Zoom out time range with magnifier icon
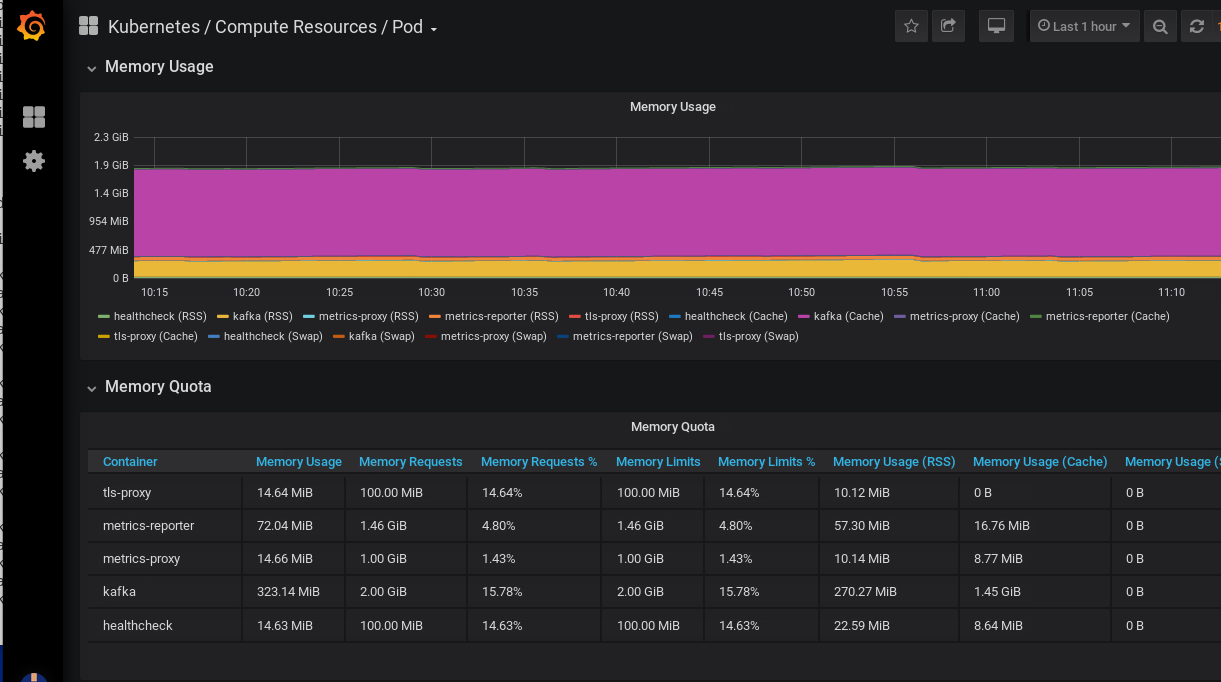 pos(1160,27)
